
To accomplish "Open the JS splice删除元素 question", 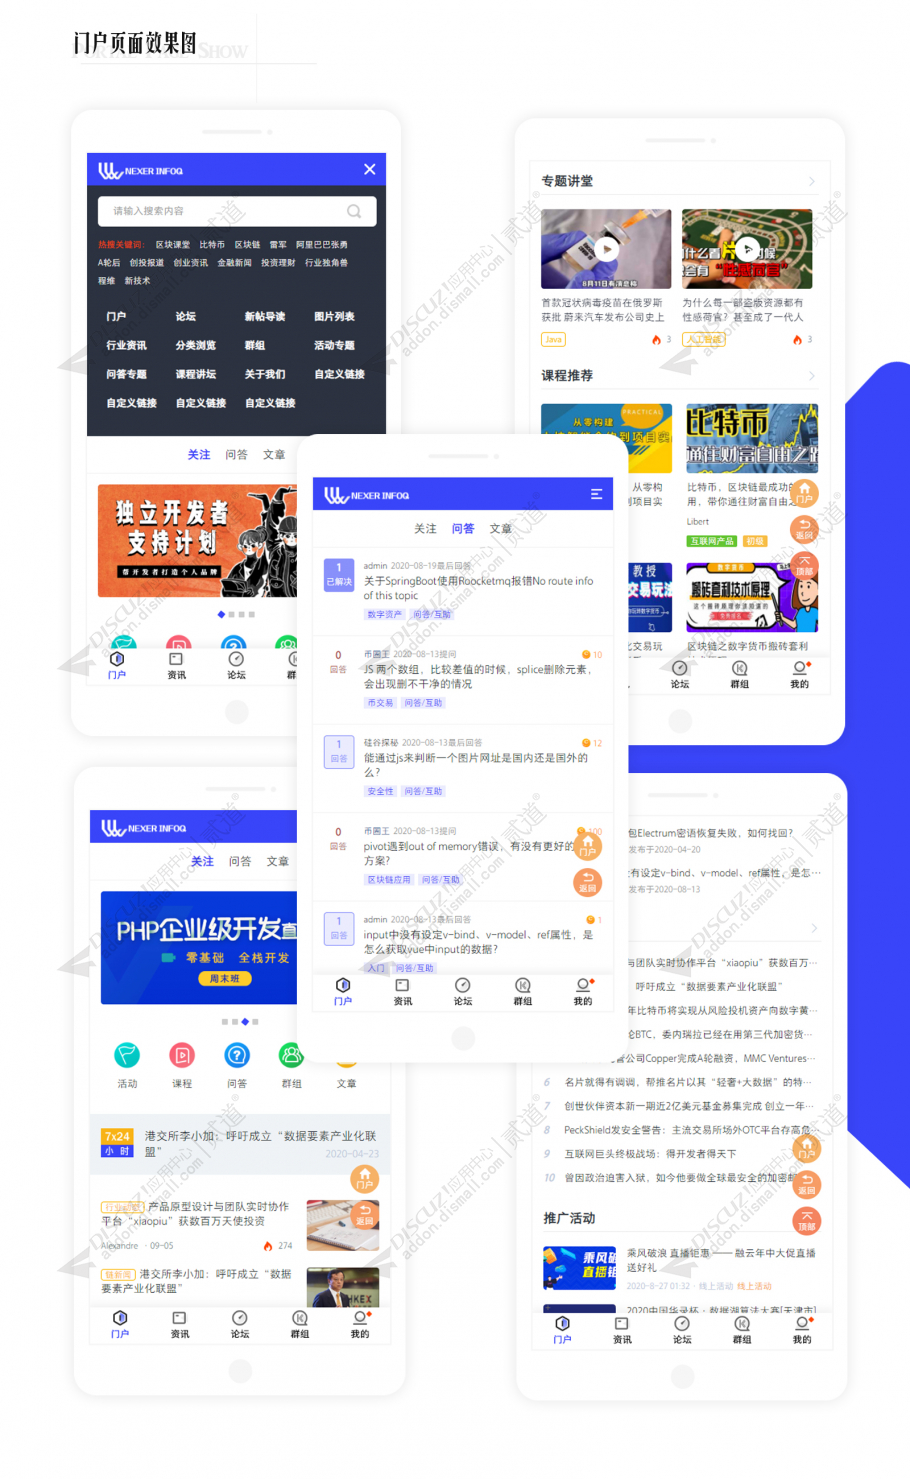I will click(x=478, y=677).
